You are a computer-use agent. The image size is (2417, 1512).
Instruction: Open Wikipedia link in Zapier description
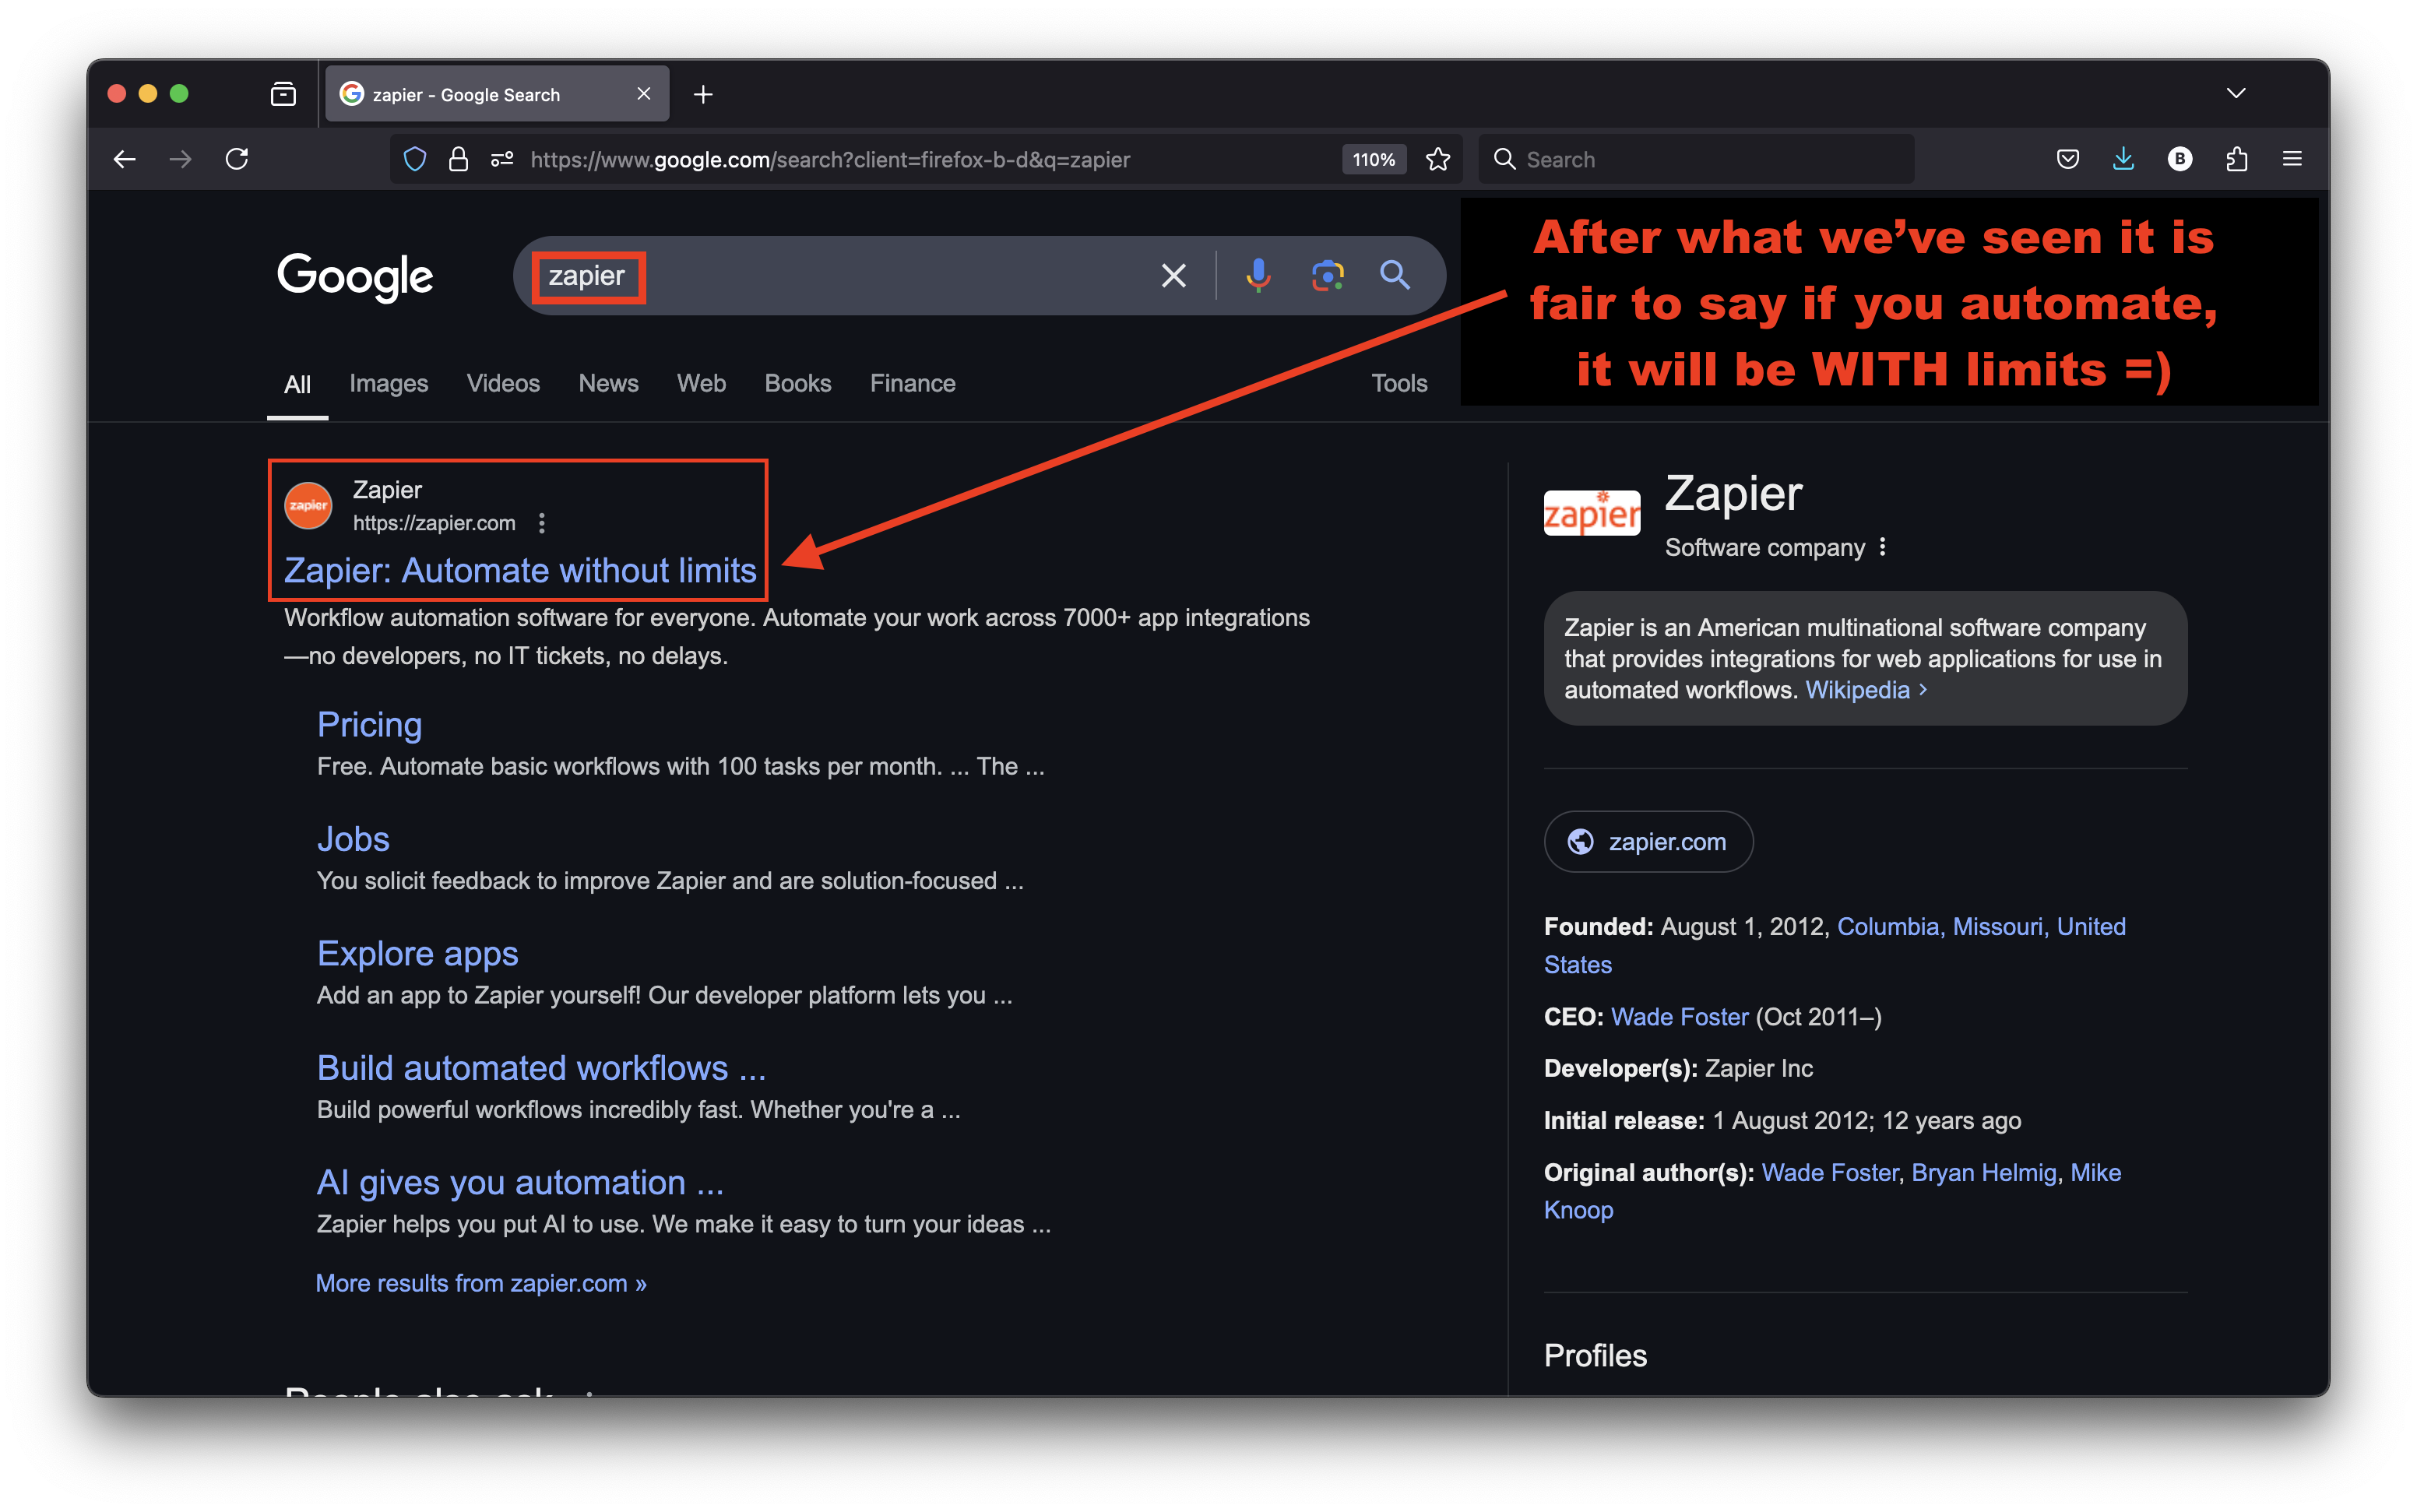[x=1866, y=690]
